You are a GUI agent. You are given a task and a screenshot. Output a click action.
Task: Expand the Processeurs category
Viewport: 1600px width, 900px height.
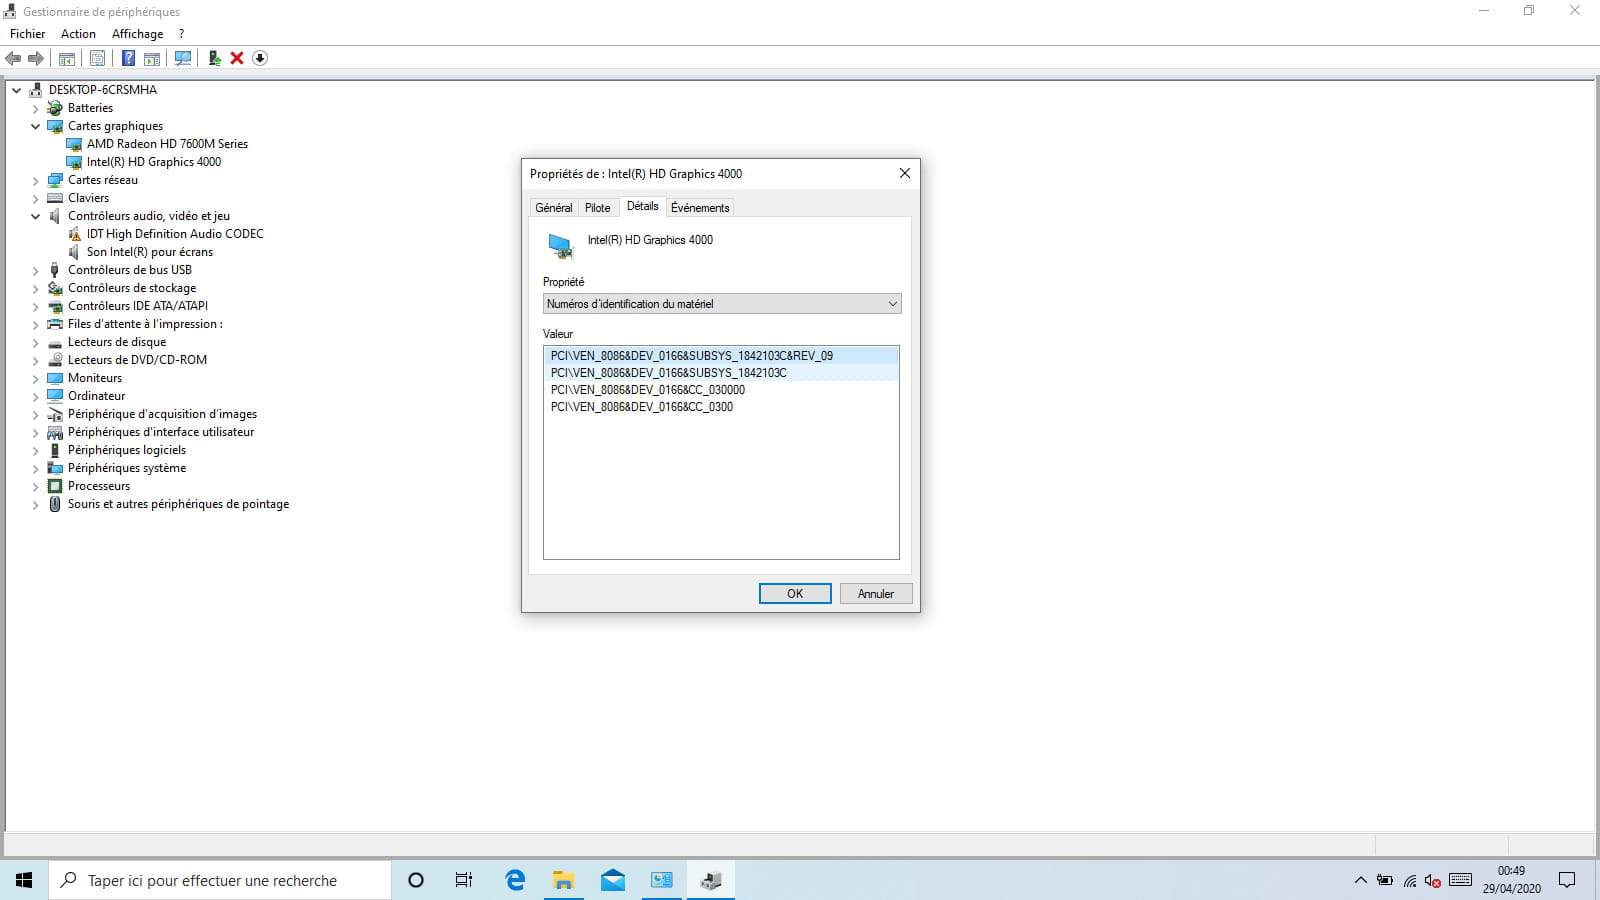click(x=35, y=486)
